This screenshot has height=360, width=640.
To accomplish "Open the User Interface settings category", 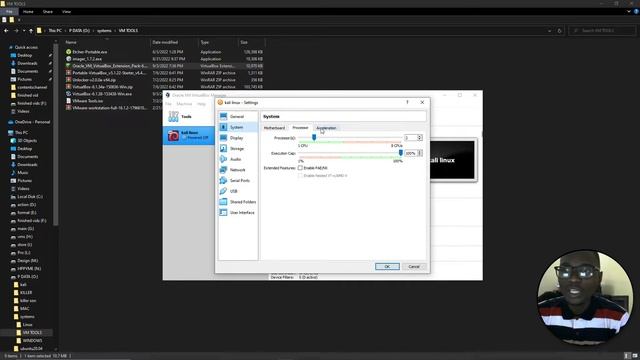I will point(242,212).
